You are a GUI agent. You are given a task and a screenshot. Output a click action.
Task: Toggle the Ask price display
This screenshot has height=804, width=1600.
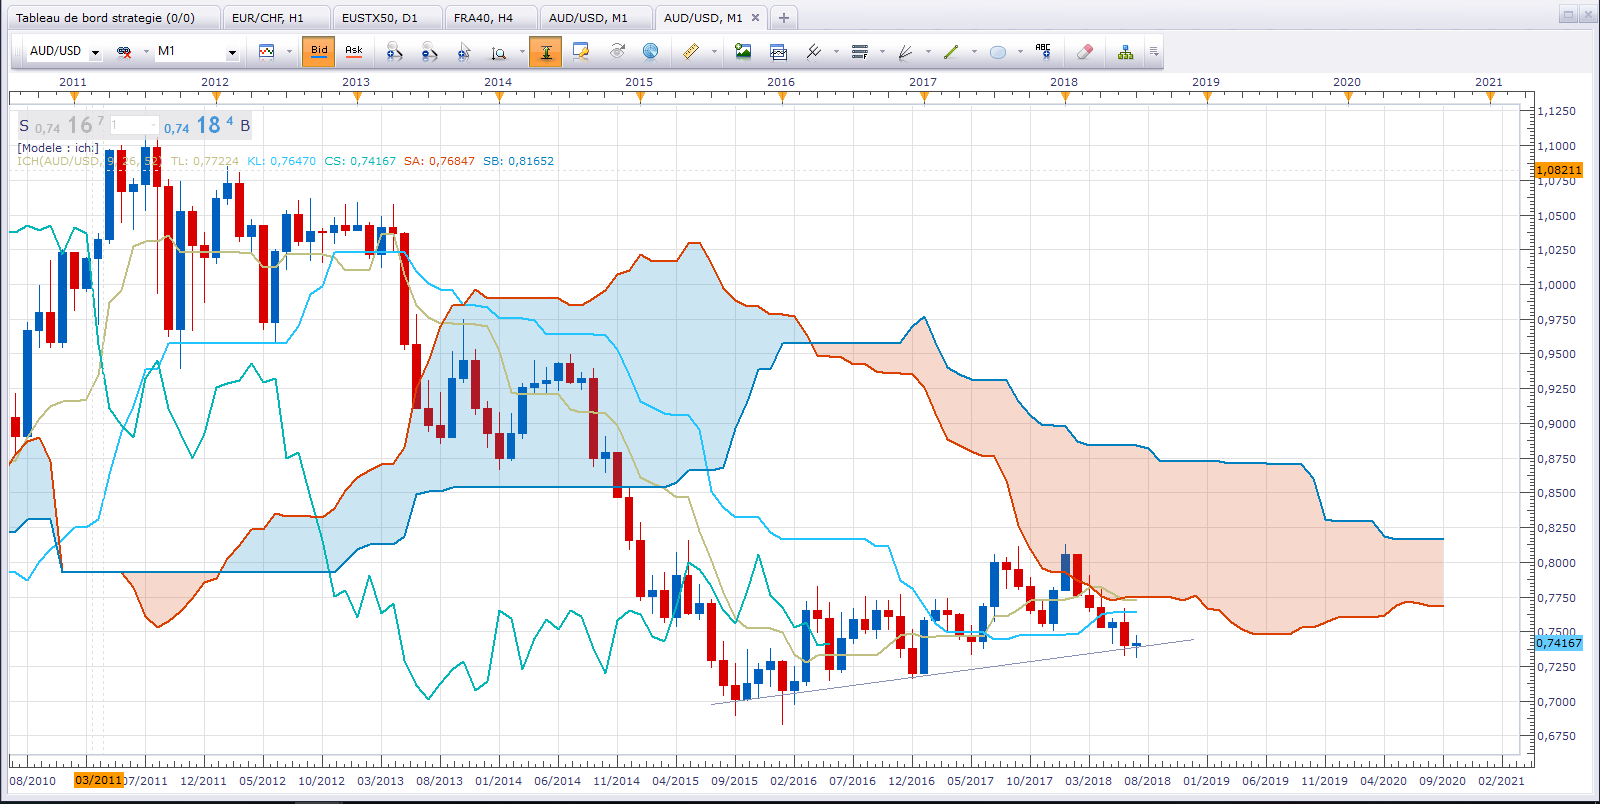(354, 52)
